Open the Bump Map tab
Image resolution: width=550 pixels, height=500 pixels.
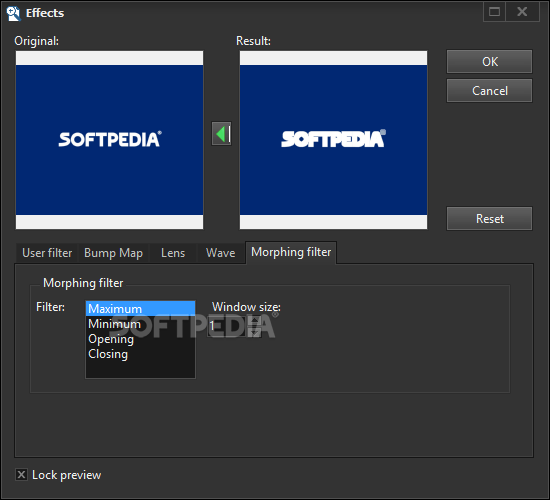pyautogui.click(x=113, y=253)
